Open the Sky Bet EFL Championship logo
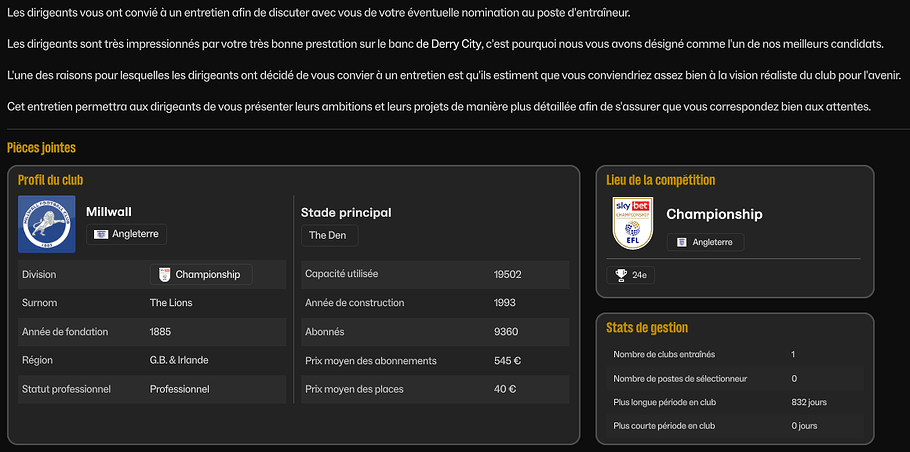This screenshot has height=452, width=910. [633, 223]
